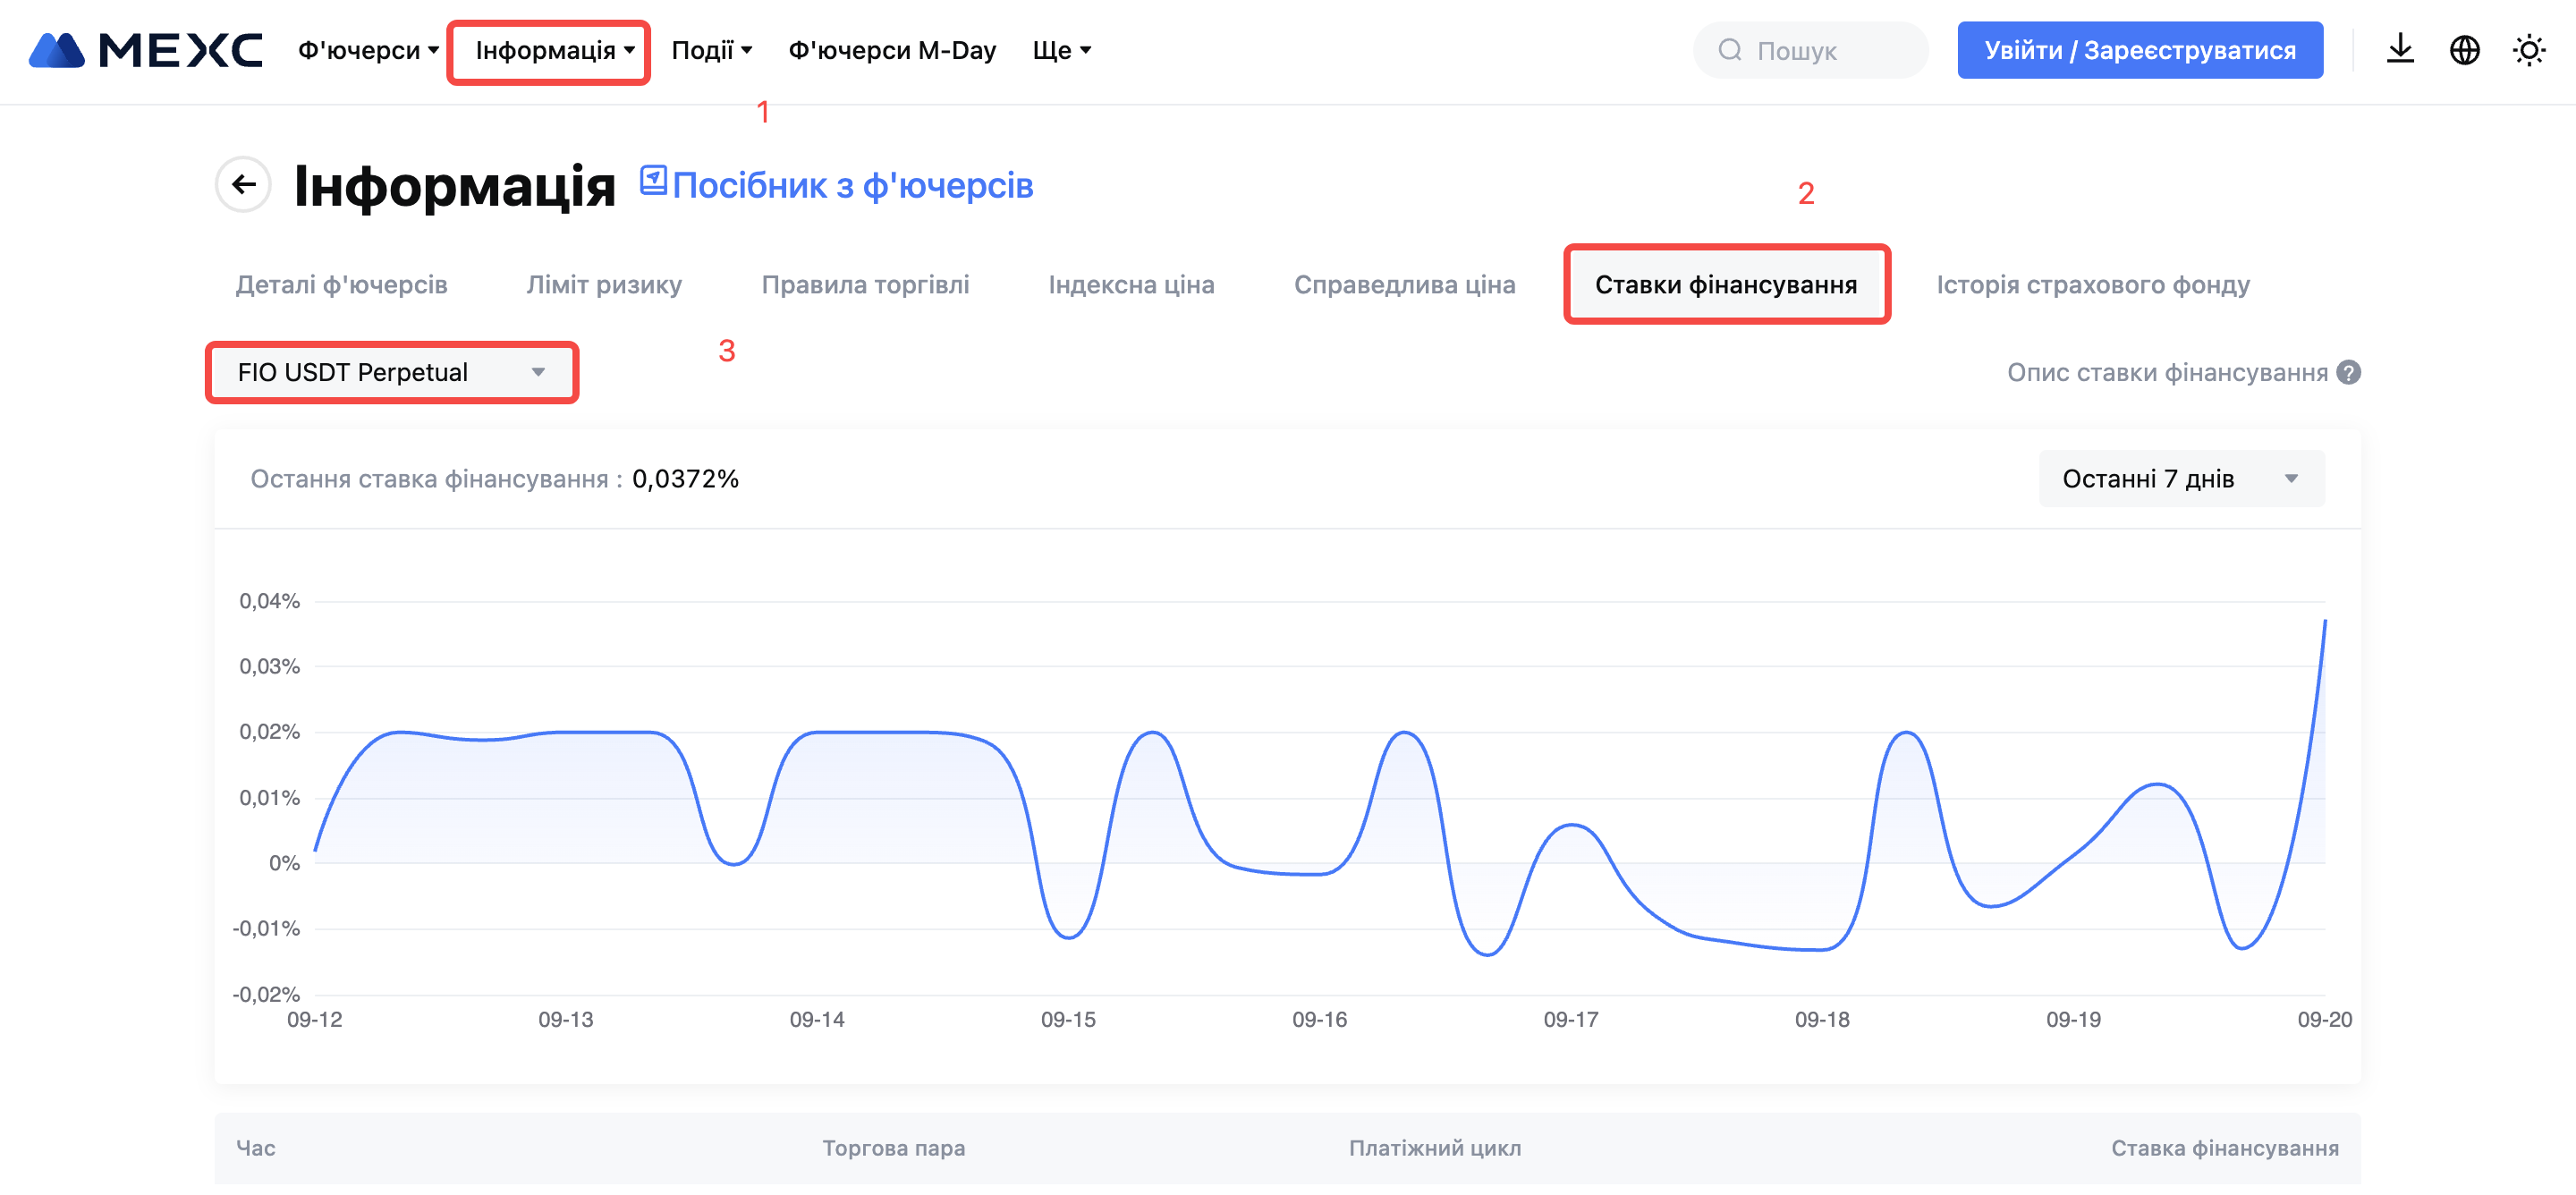Open the language globe icon
2576x1195 pixels.
point(2464,50)
